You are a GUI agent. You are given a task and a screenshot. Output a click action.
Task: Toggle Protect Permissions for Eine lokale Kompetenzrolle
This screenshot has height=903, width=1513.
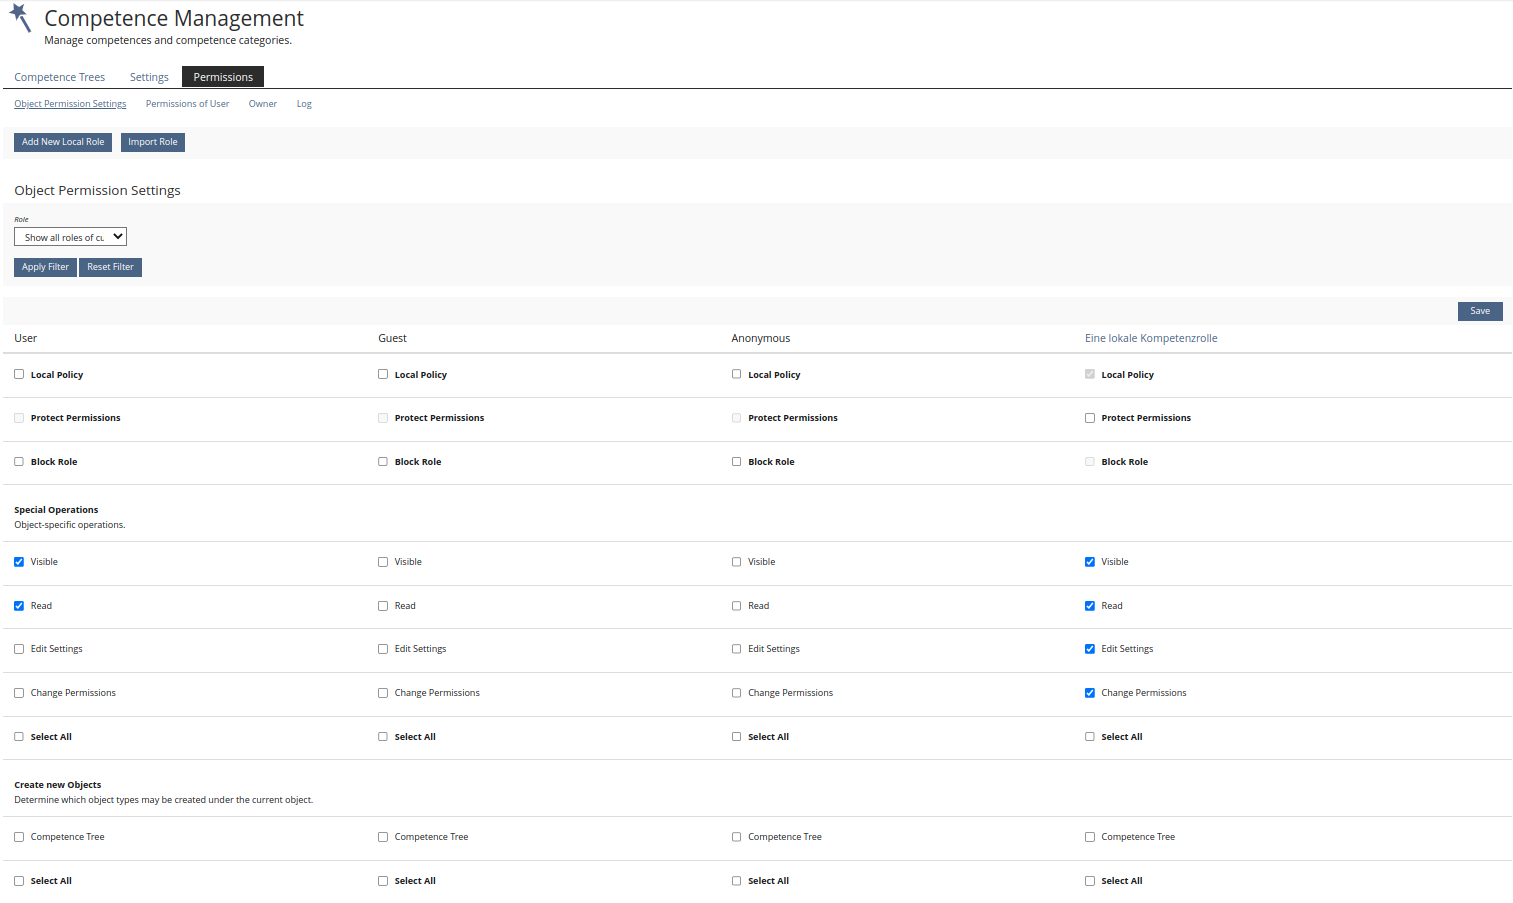click(x=1090, y=418)
